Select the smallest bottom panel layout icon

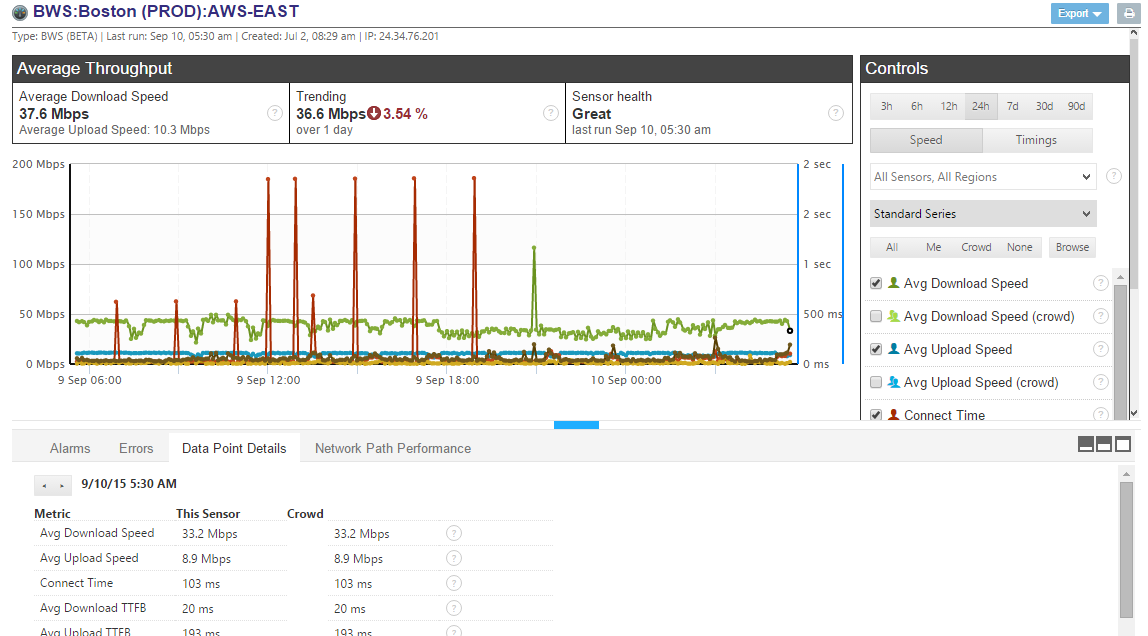[1086, 444]
